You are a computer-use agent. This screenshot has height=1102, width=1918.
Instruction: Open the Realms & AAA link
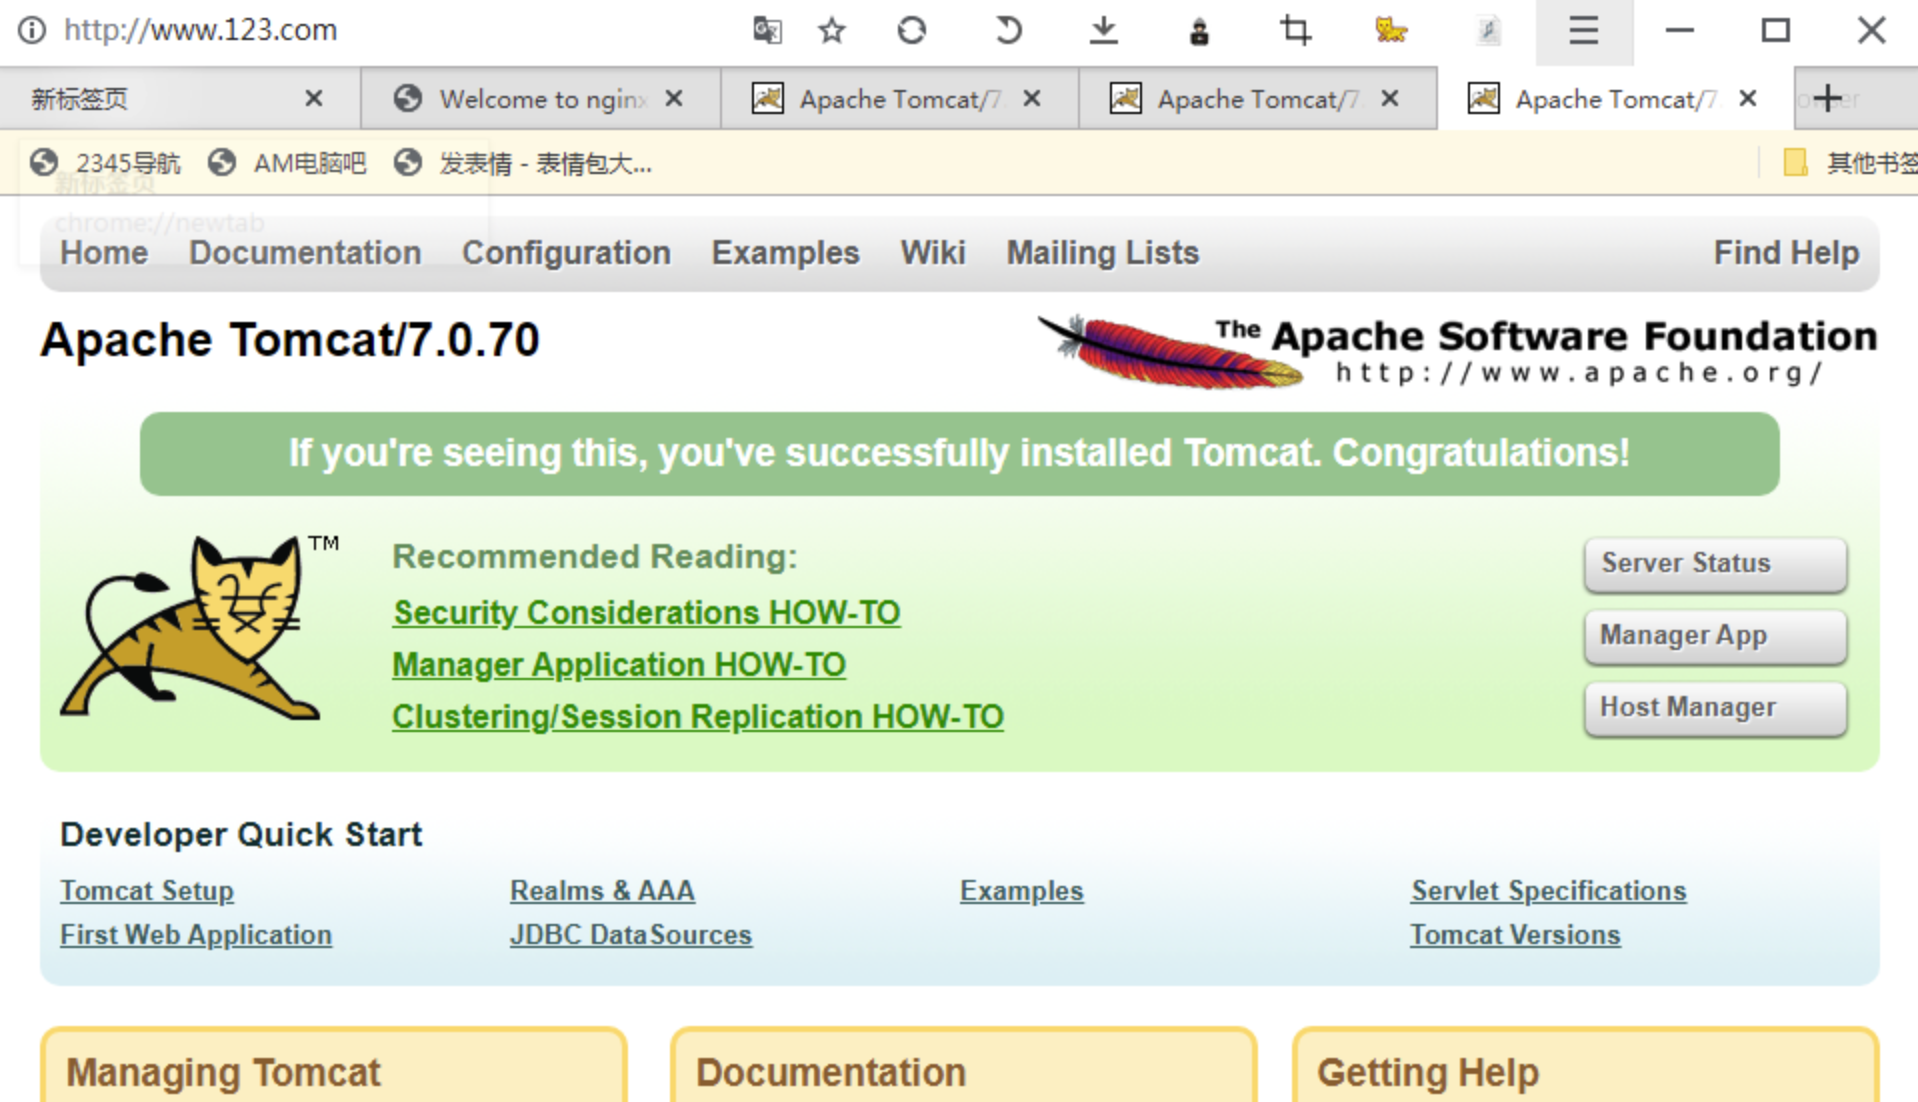tap(602, 890)
